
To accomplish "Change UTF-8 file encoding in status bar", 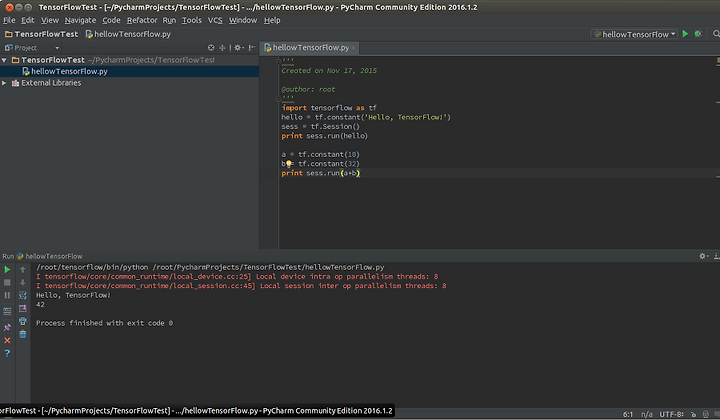I will pos(671,414).
